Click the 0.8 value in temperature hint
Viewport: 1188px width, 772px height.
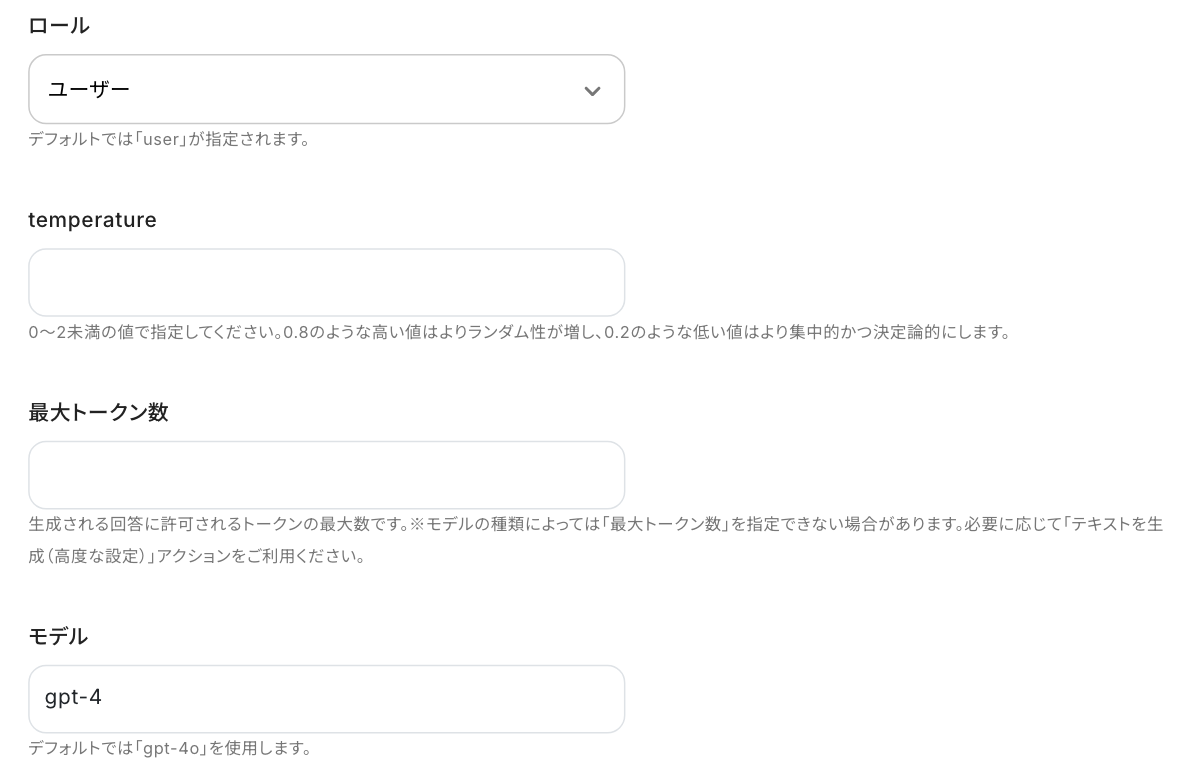point(296,332)
